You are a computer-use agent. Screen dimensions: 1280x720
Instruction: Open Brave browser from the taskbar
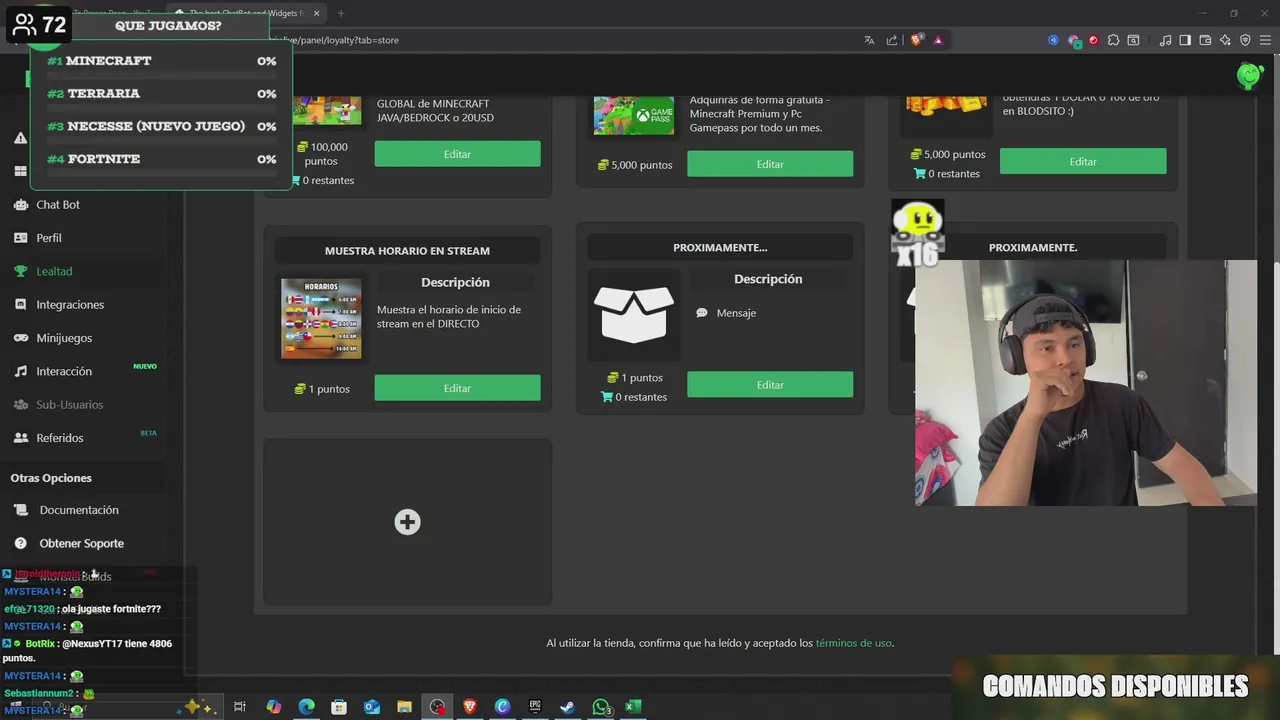tap(470, 707)
